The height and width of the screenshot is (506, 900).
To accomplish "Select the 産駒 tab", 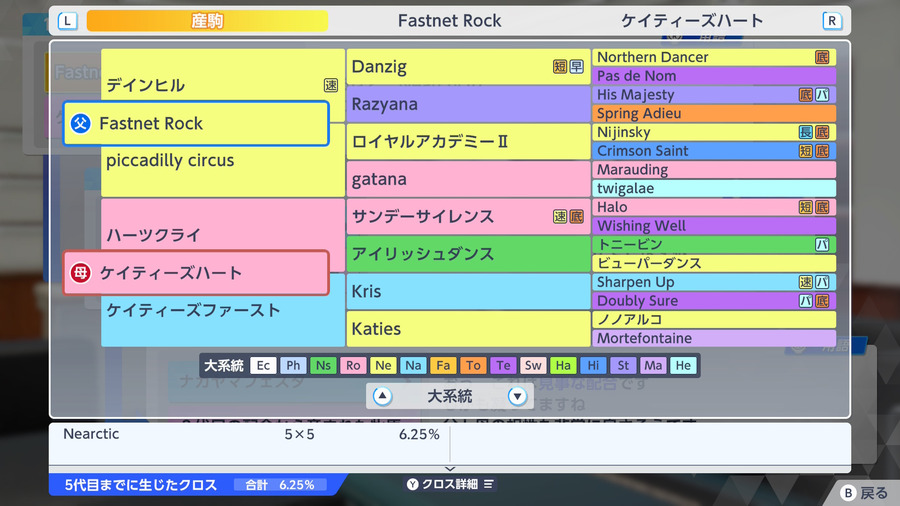I will click(207, 21).
